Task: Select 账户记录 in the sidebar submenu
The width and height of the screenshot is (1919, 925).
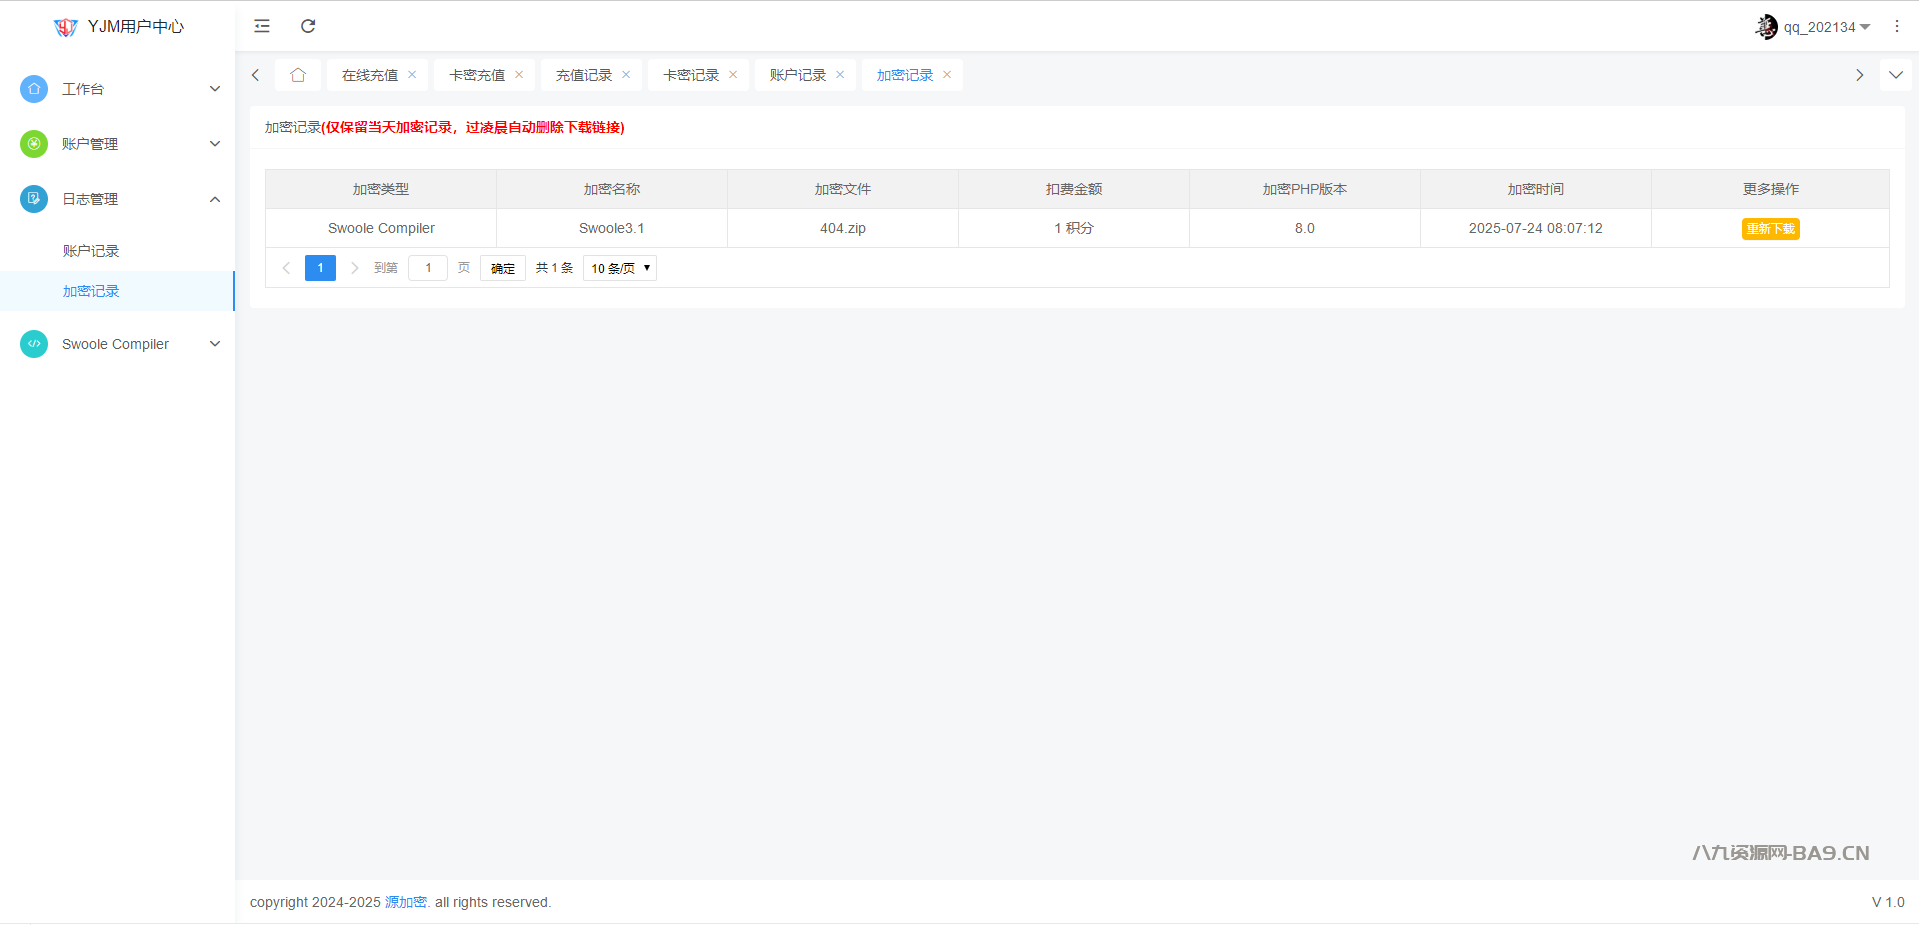Action: (x=91, y=251)
